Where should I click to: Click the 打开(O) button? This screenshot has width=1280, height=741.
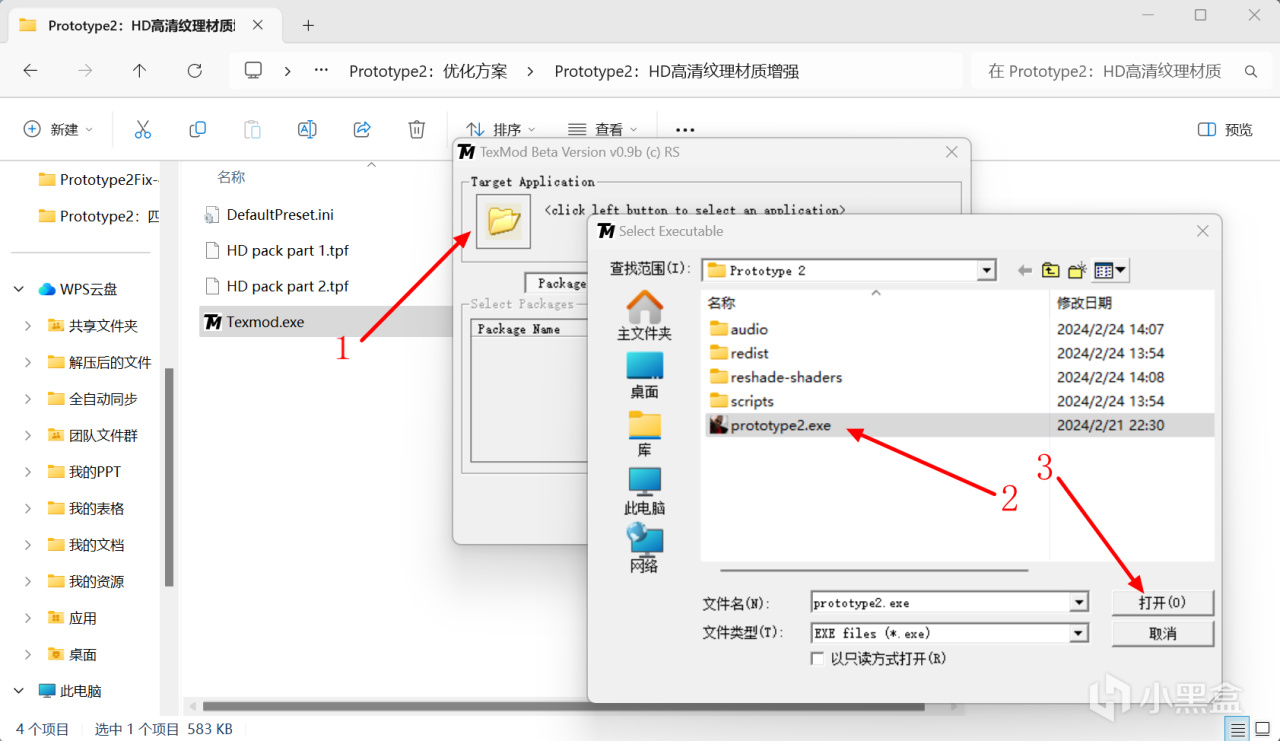[1162, 602]
